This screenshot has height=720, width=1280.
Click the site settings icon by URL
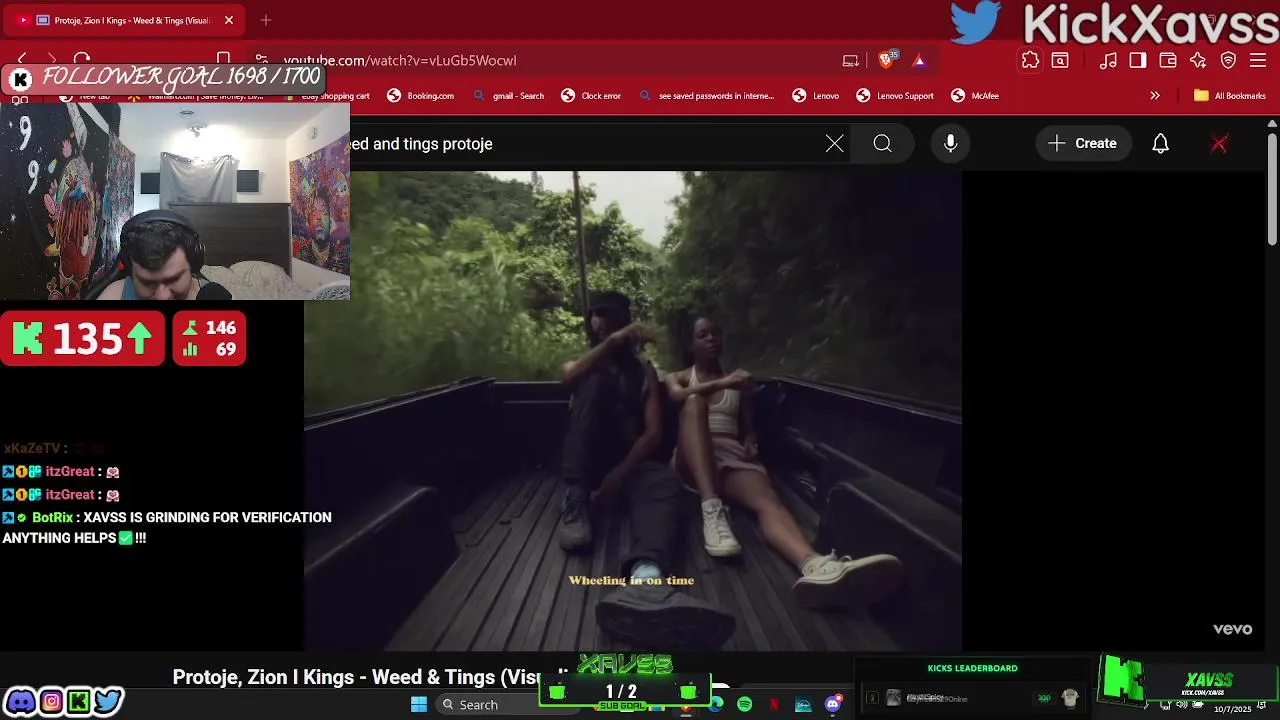pyautogui.click(x=261, y=60)
